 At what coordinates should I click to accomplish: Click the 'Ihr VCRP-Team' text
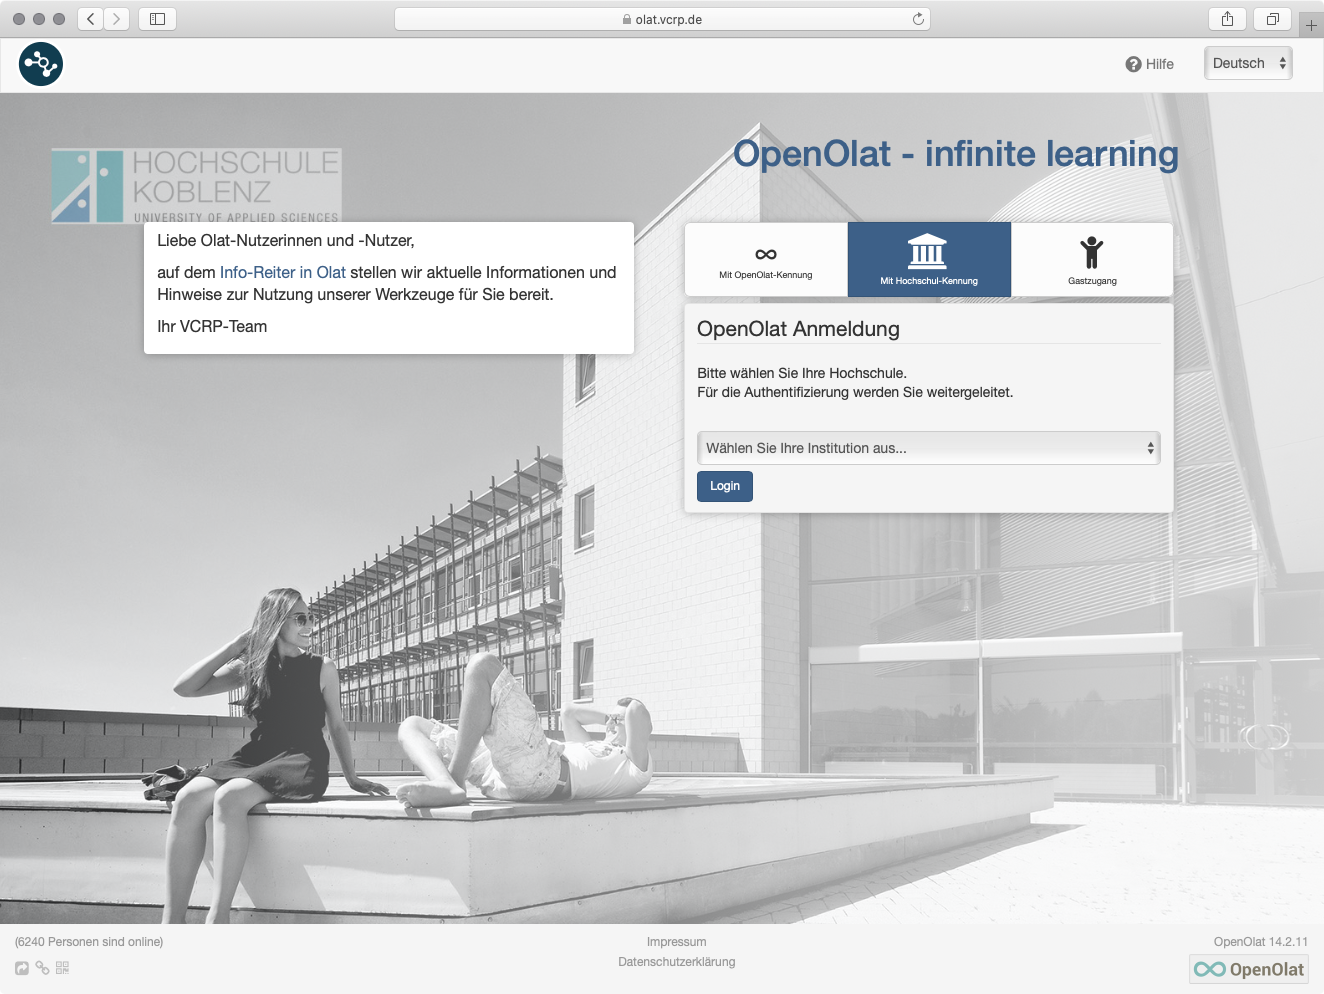coord(212,326)
